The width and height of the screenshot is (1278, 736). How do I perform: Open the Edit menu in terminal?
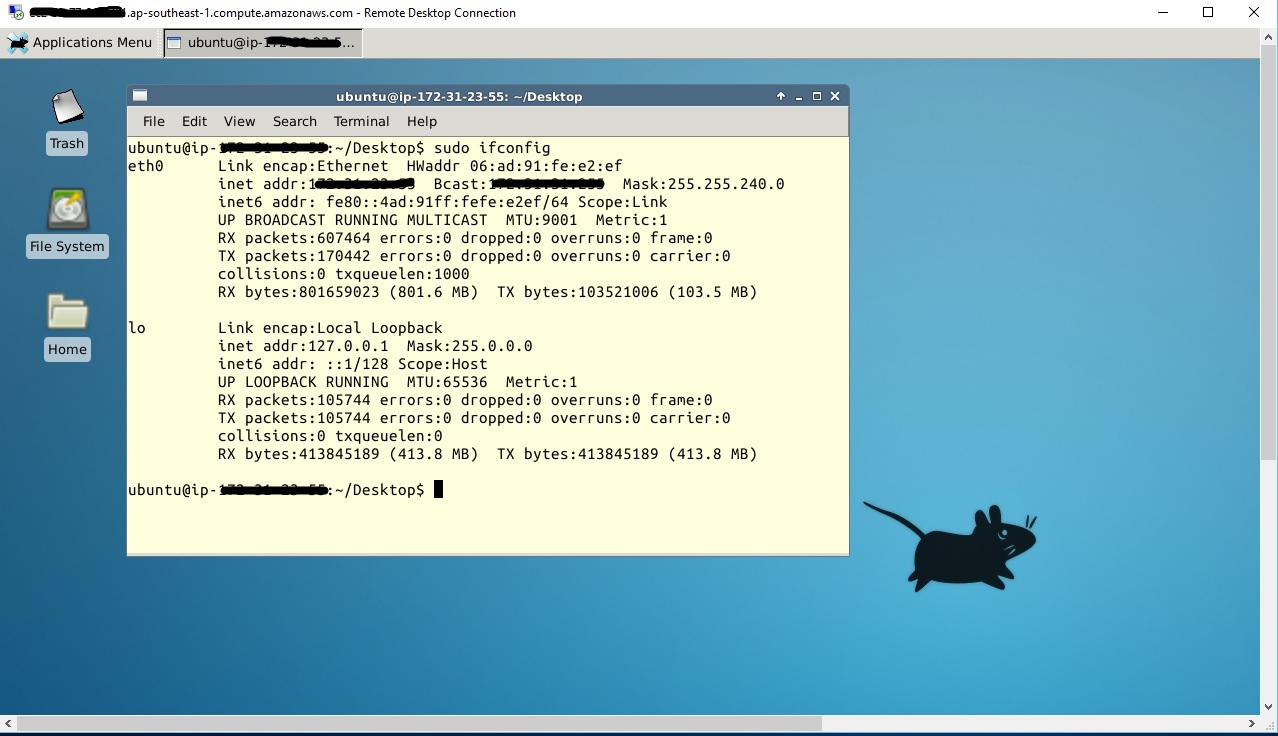coord(194,121)
